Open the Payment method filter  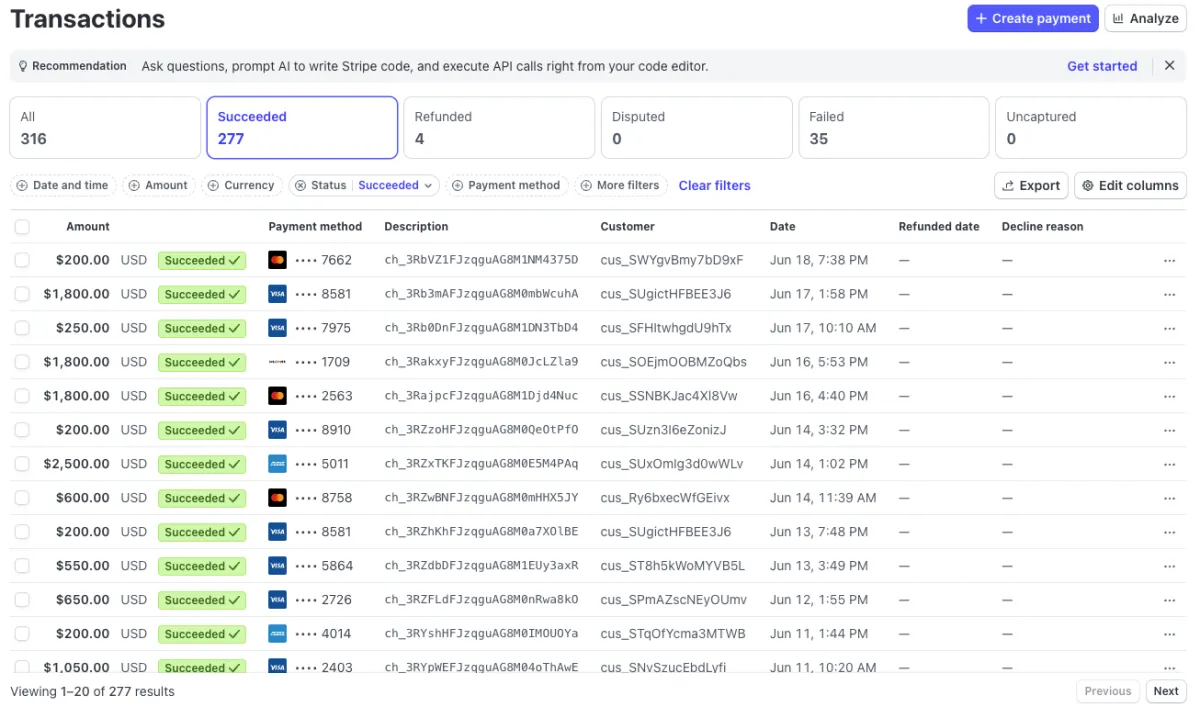pos(507,185)
